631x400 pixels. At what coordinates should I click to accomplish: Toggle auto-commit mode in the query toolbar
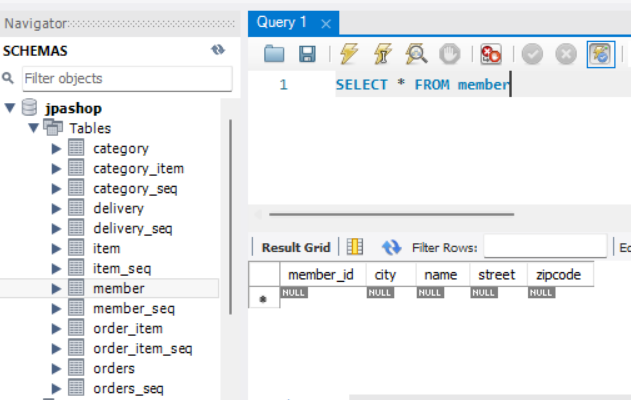coord(600,54)
